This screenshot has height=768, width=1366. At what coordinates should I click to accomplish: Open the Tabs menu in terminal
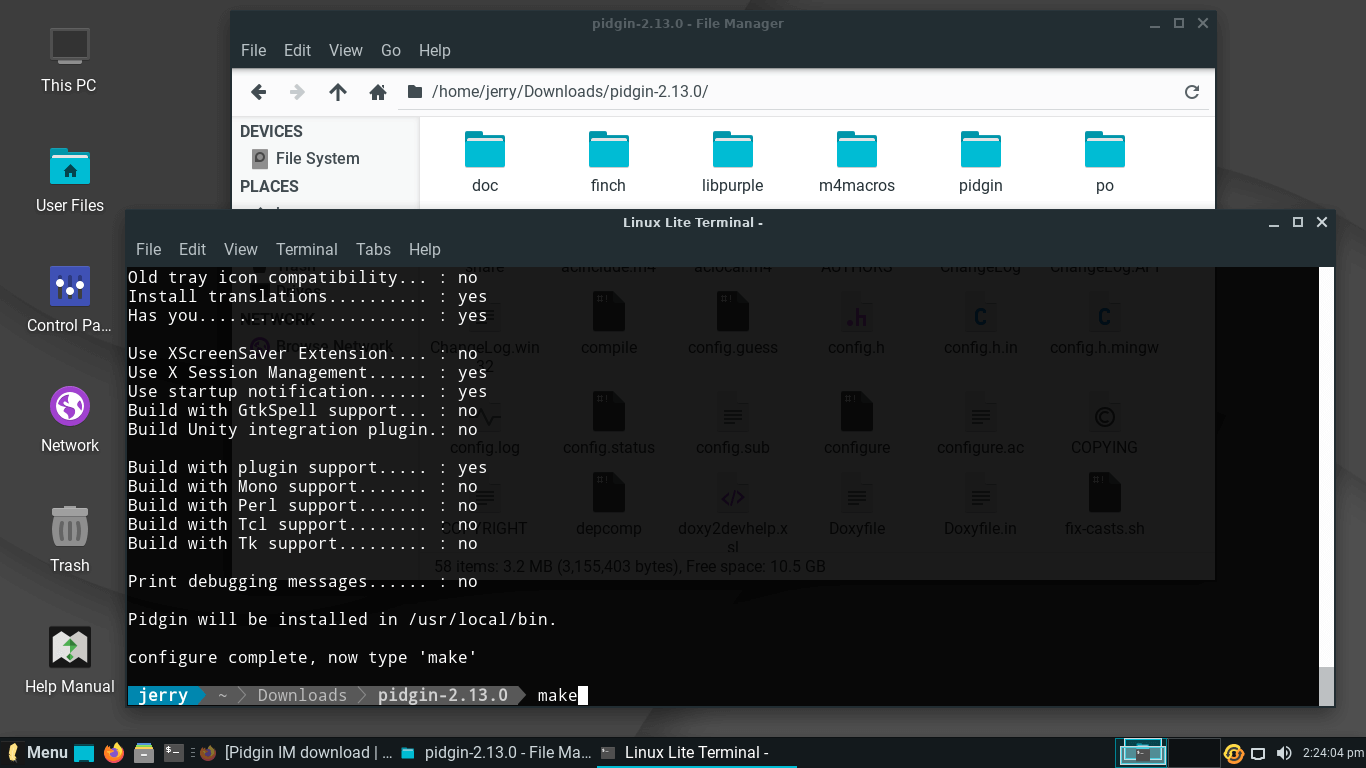tap(373, 249)
